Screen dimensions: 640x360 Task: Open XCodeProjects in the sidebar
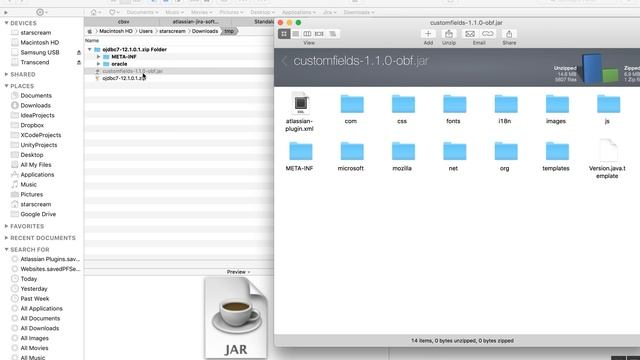point(41,135)
